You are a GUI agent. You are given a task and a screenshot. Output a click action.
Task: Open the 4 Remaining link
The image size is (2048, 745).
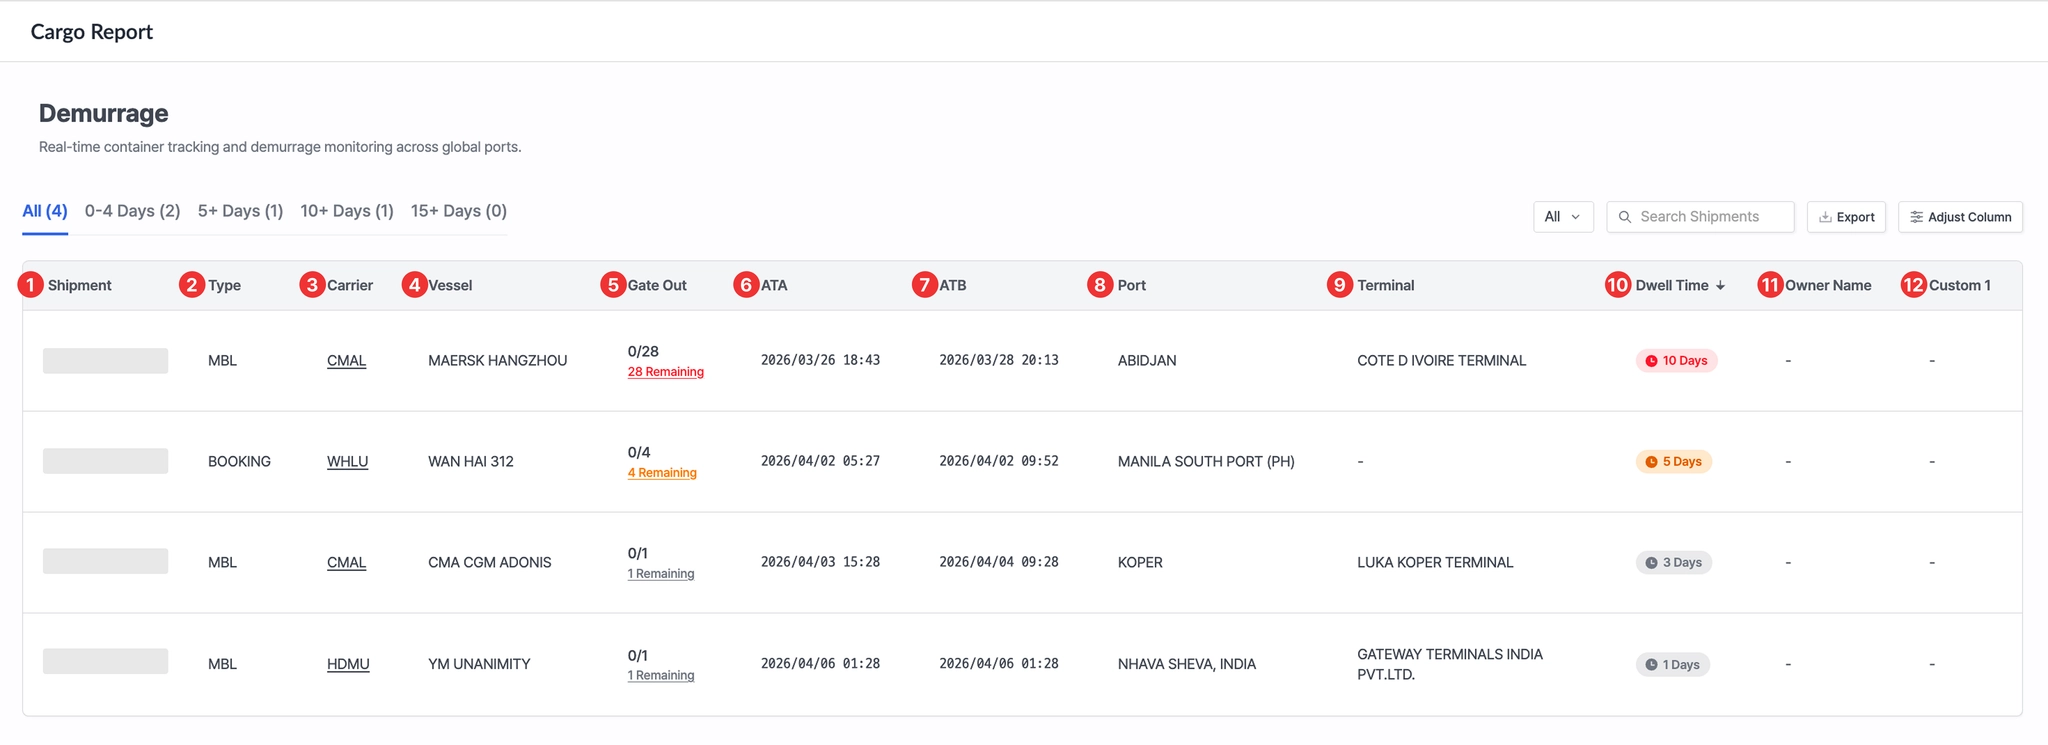pos(662,473)
